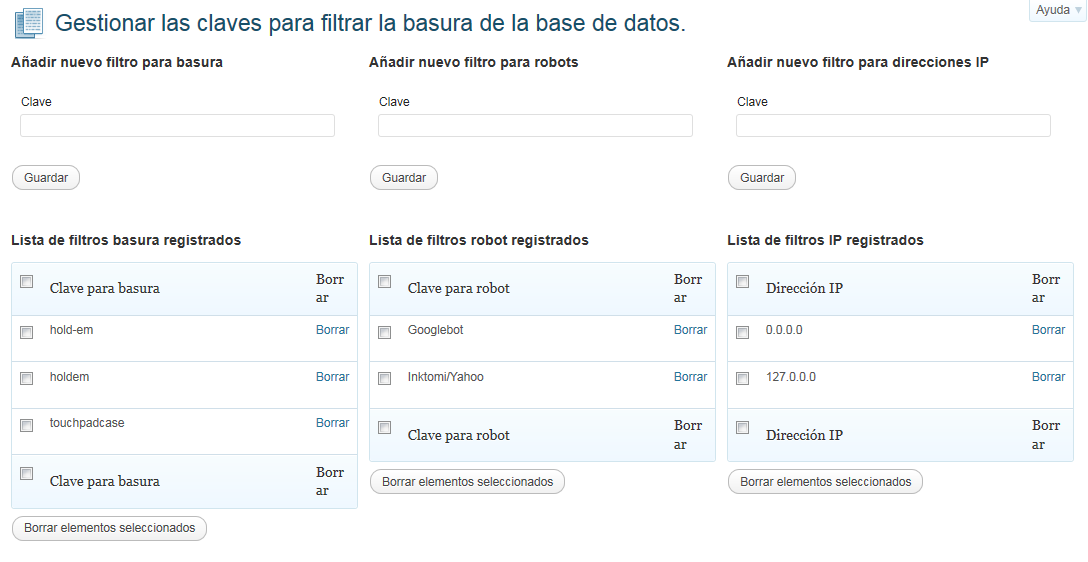Click Borrar link for 0.0.0.0

point(1048,330)
